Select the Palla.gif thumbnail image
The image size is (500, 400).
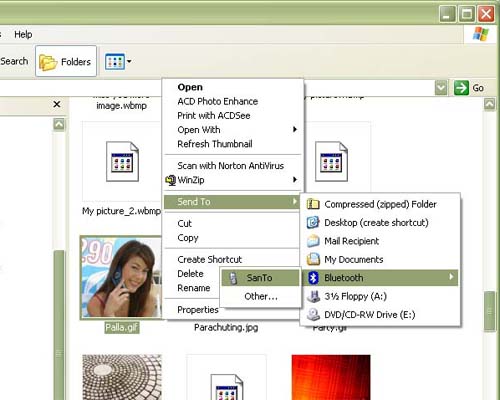121,277
